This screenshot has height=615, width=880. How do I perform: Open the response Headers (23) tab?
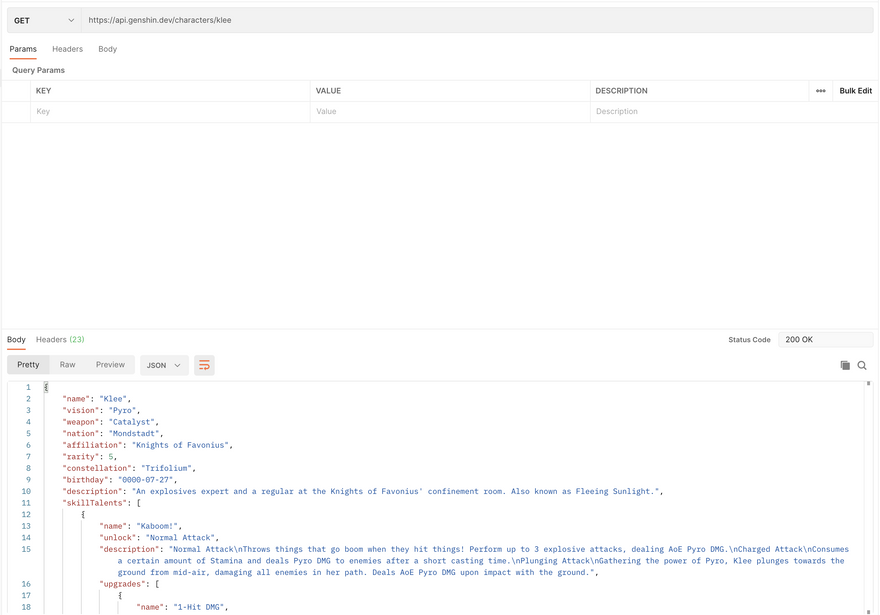(x=60, y=339)
